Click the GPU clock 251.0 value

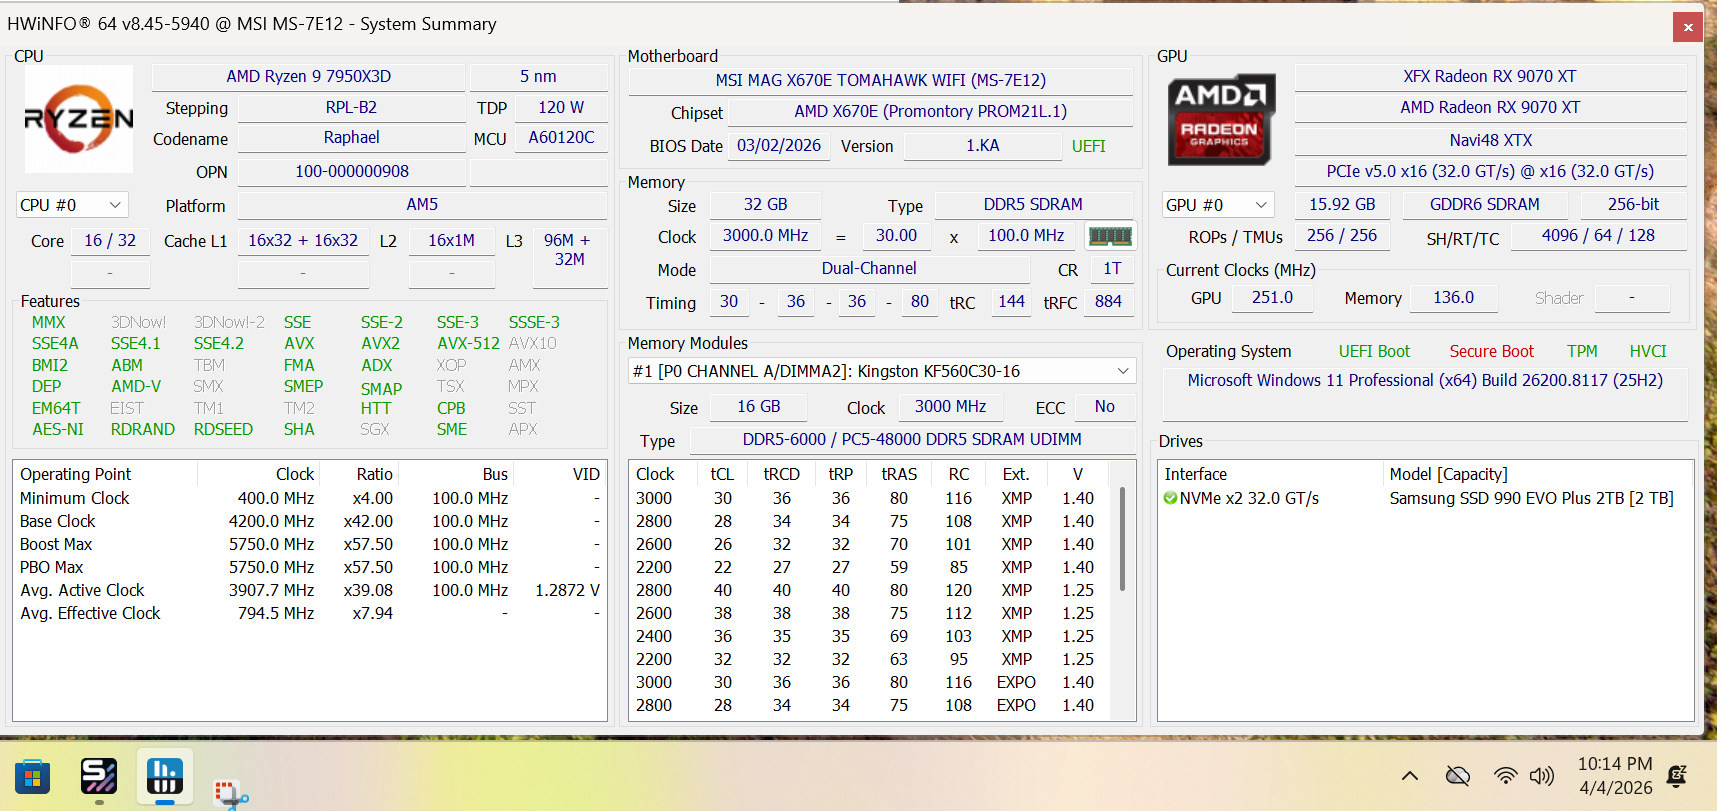[1272, 298]
